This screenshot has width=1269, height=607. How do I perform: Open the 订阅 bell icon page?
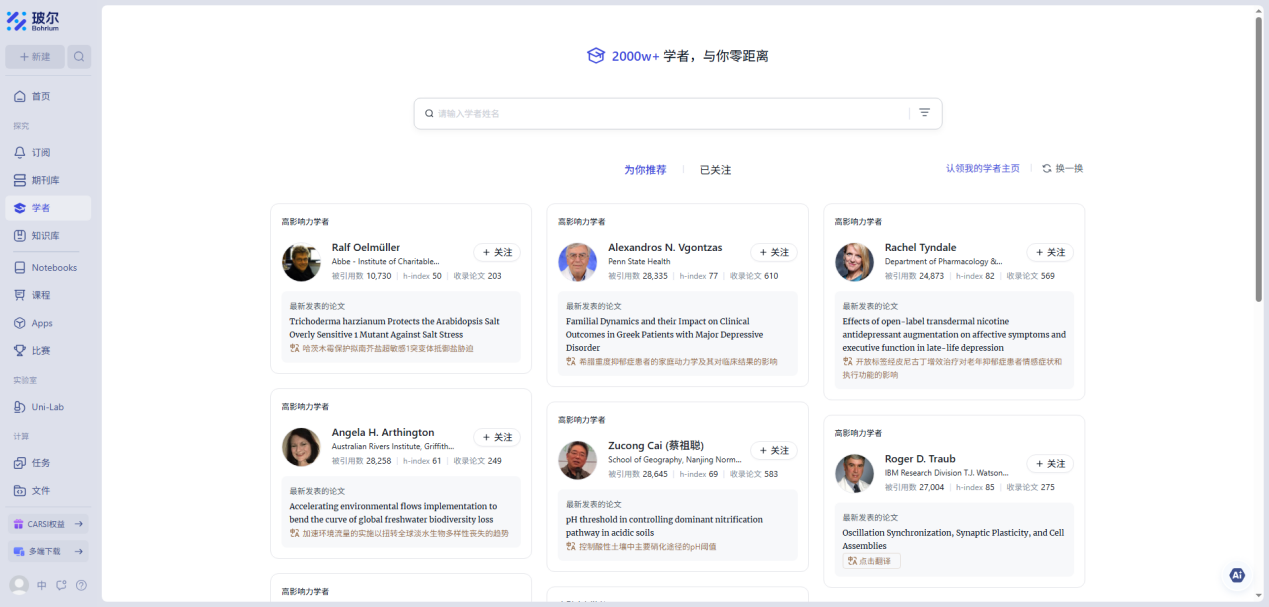40,153
